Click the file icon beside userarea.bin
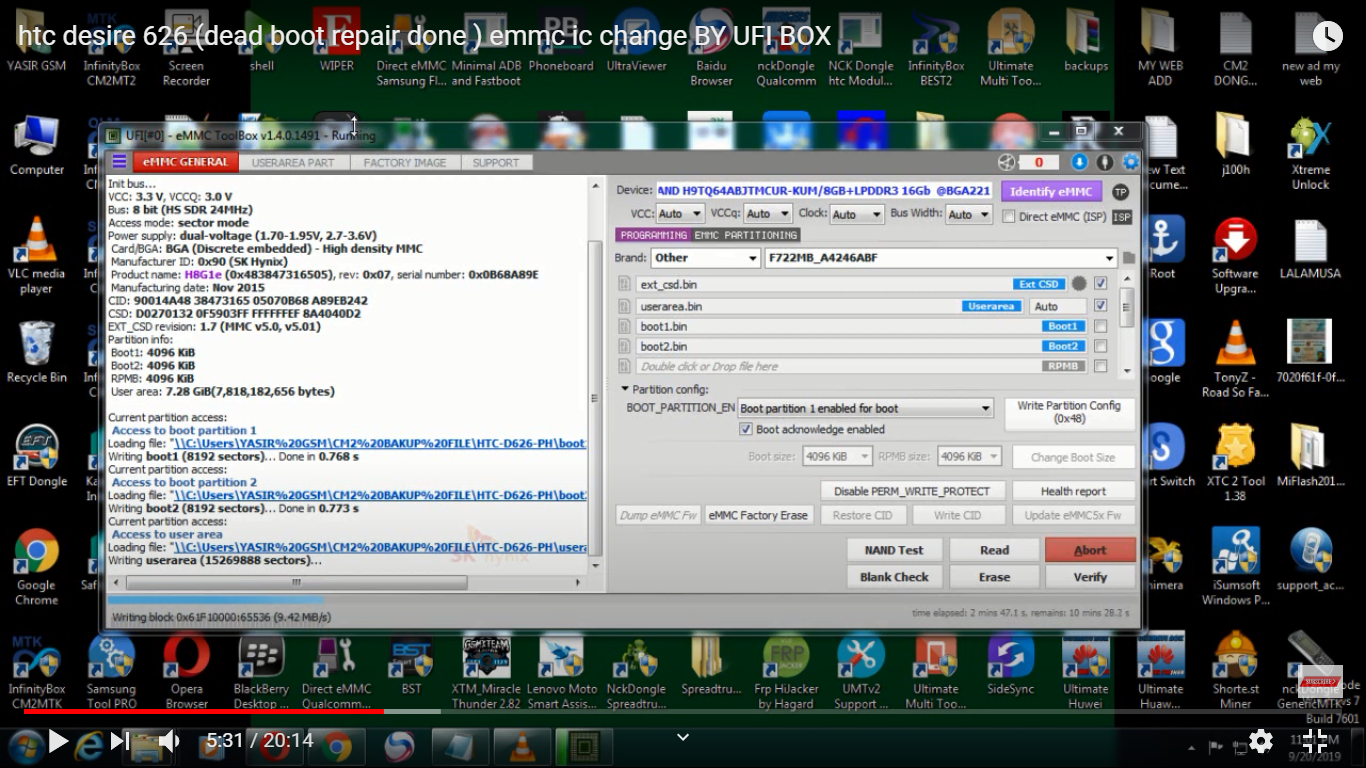 tap(627, 307)
